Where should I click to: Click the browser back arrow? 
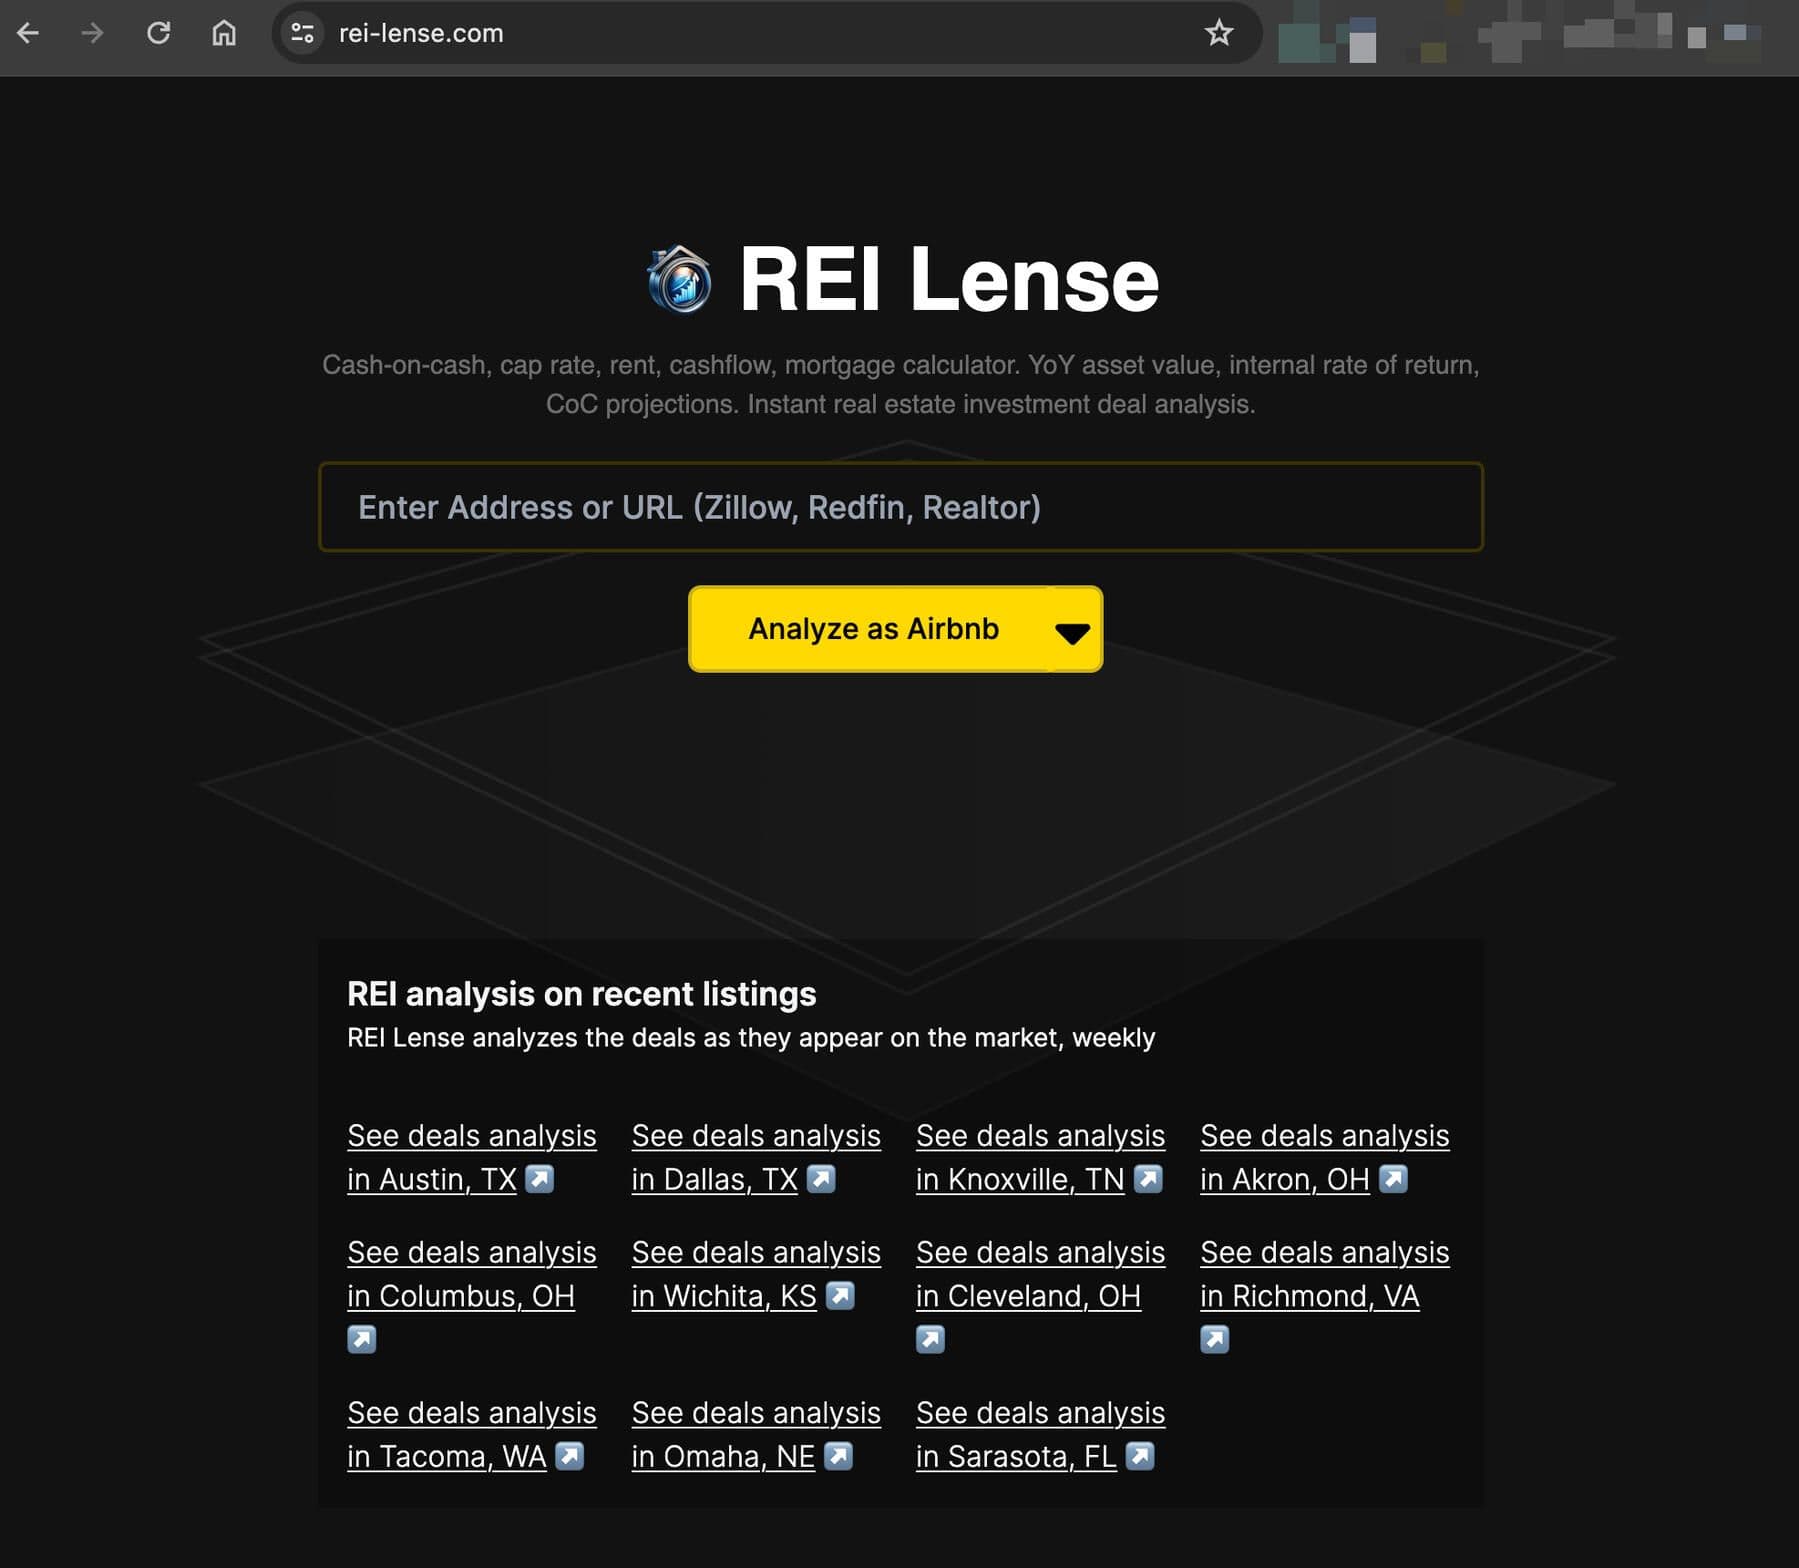tap(28, 33)
